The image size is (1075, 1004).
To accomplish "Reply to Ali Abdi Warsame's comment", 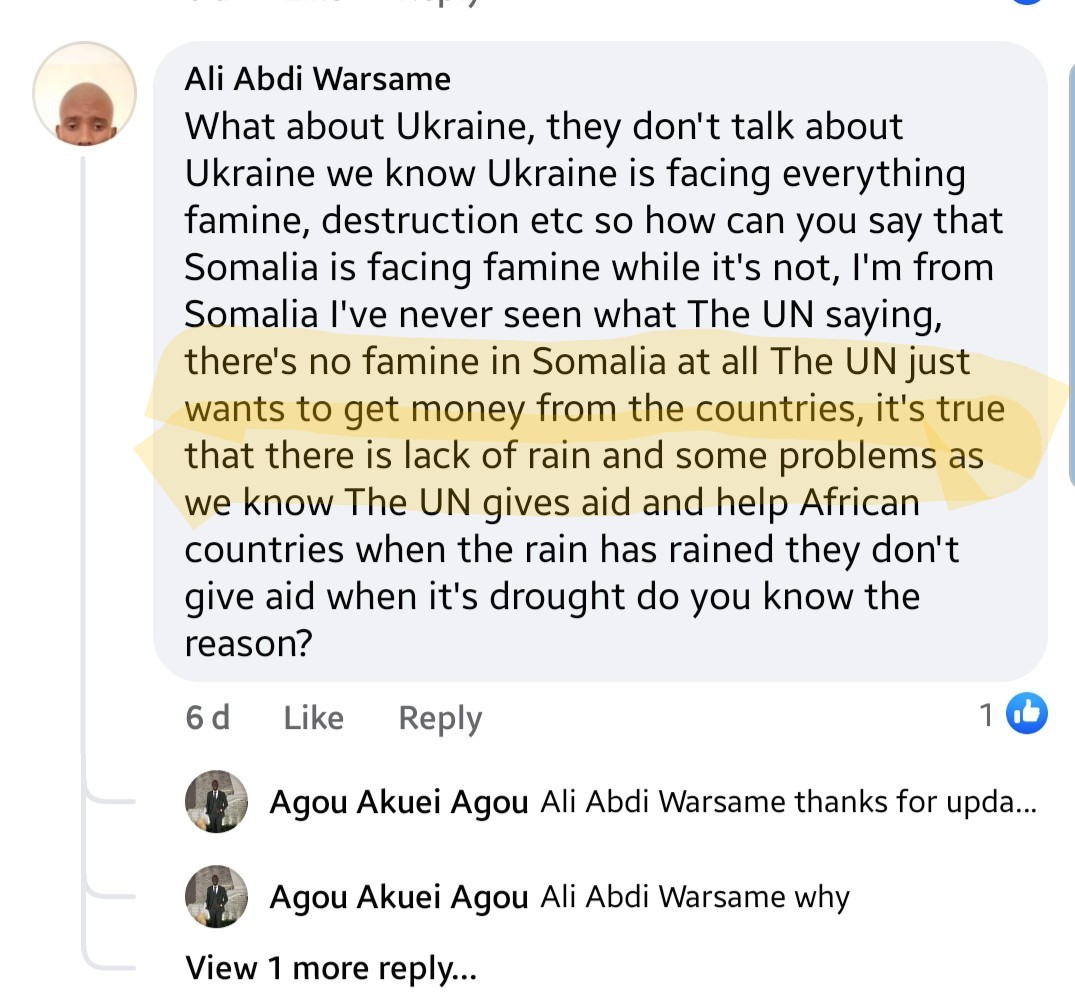I will point(440,718).
